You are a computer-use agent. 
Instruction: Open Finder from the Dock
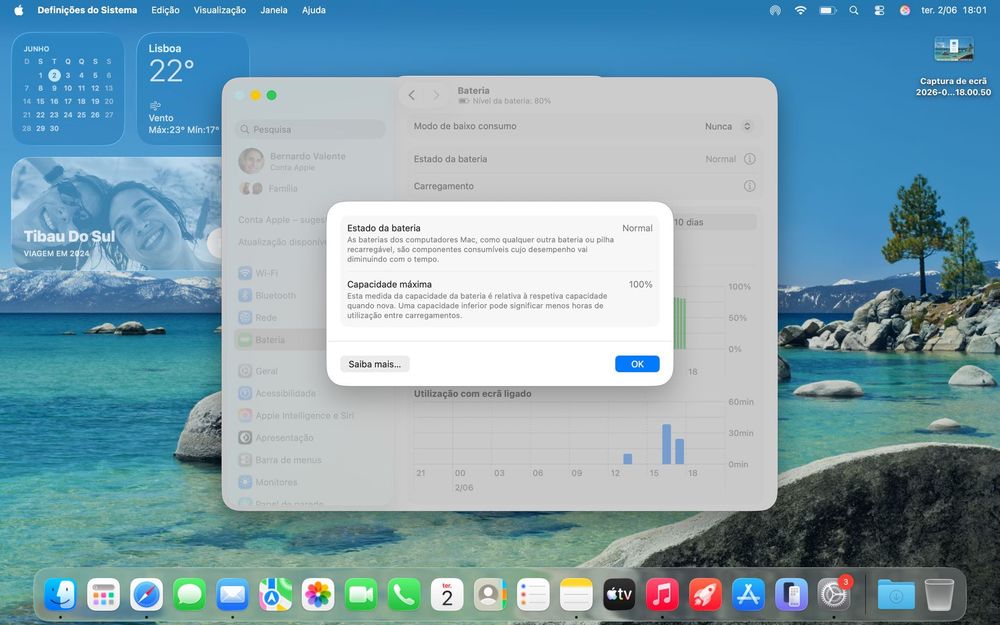(61, 595)
